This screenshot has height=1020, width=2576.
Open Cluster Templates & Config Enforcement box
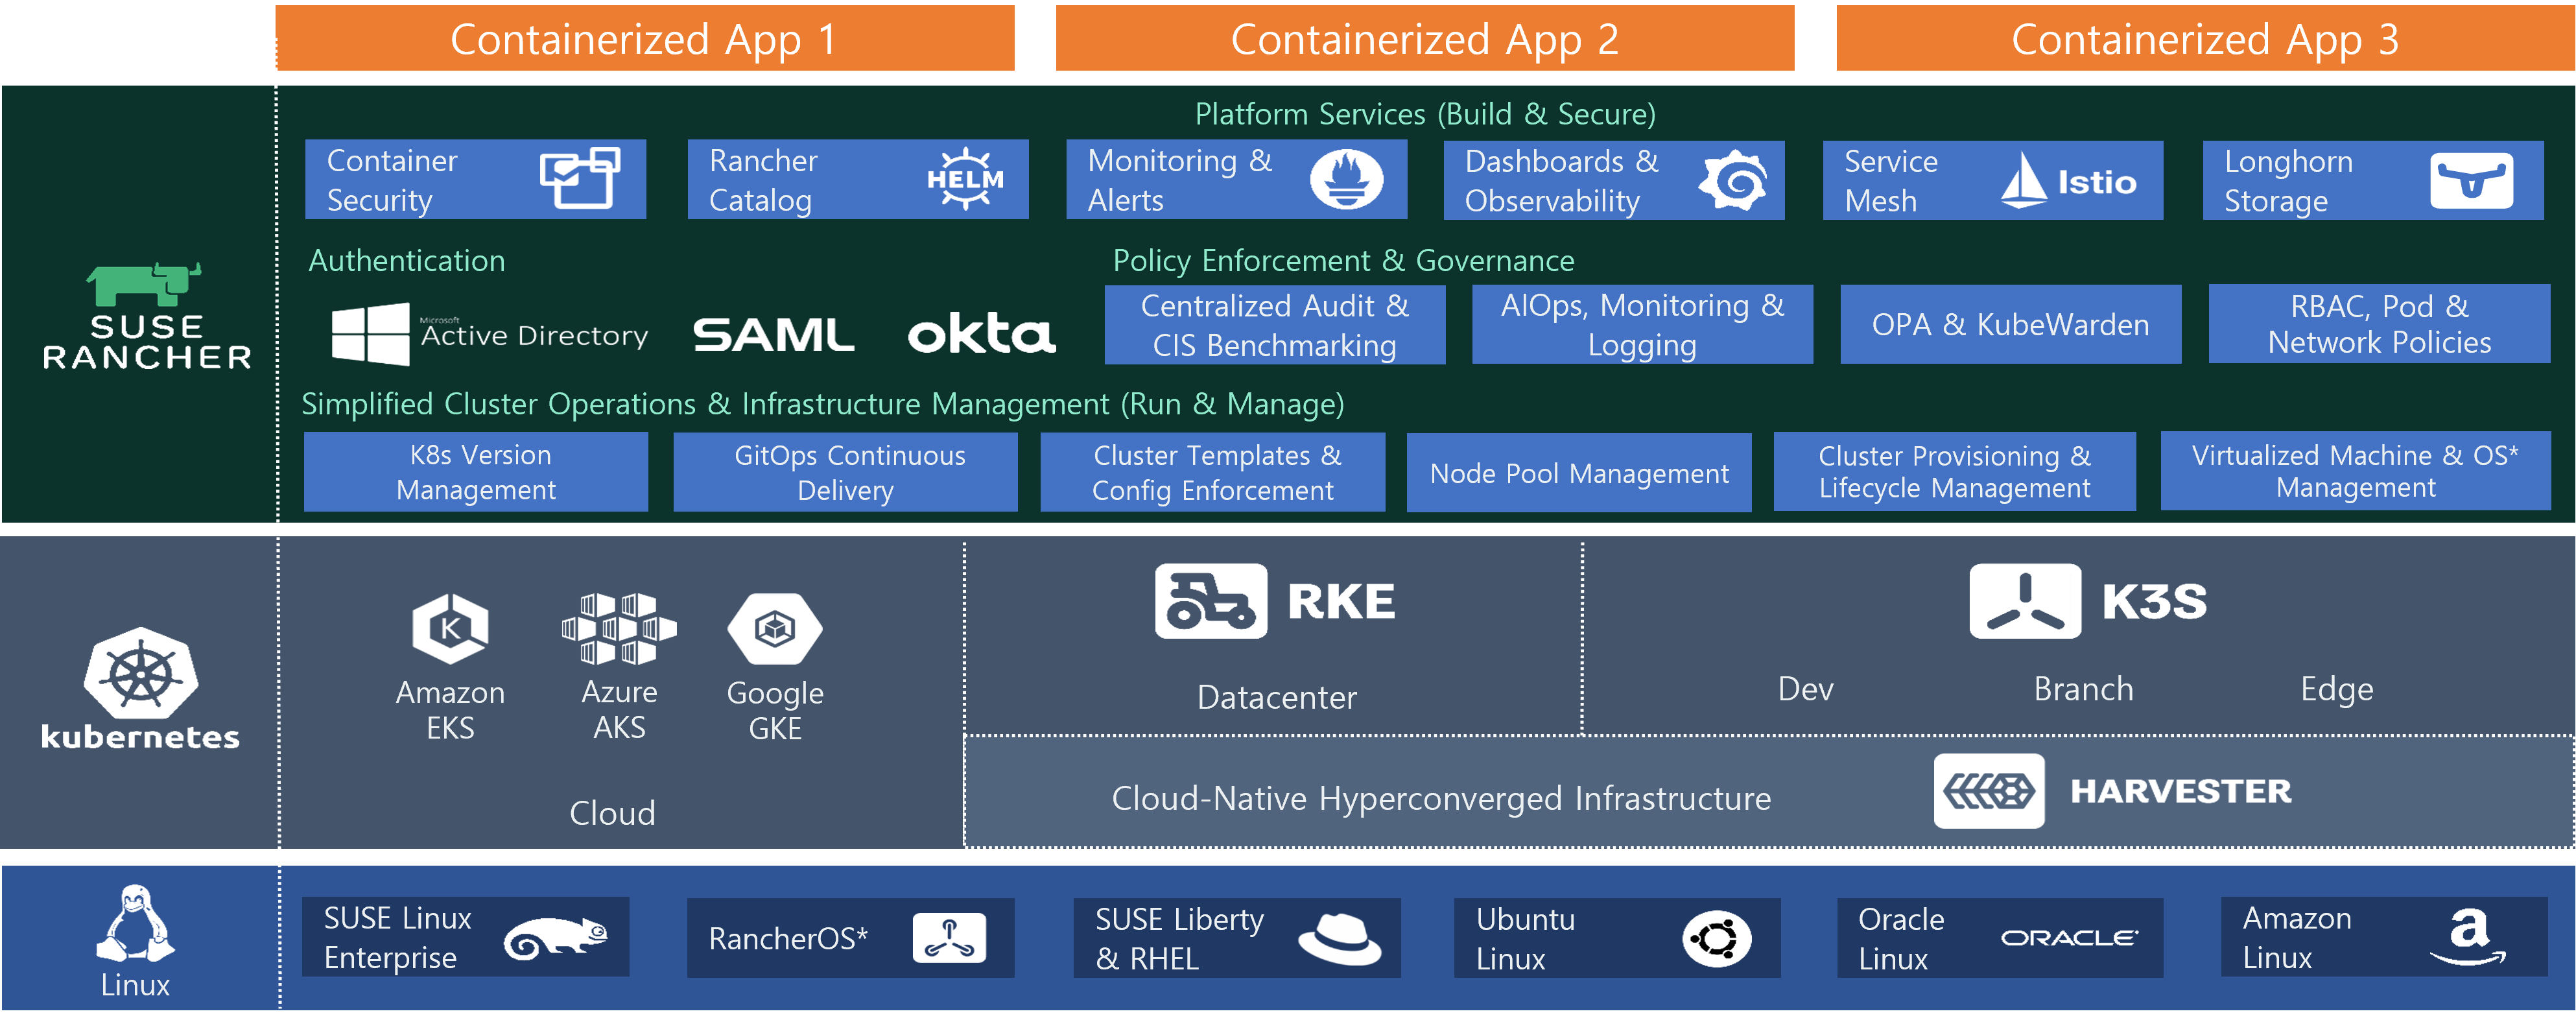coord(1213,472)
